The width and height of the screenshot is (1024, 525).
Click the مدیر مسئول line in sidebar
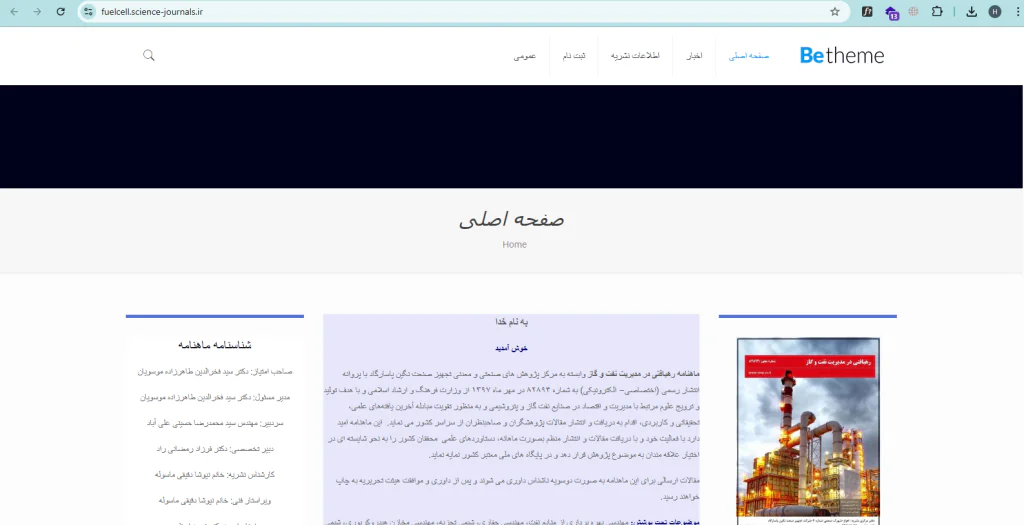point(215,397)
